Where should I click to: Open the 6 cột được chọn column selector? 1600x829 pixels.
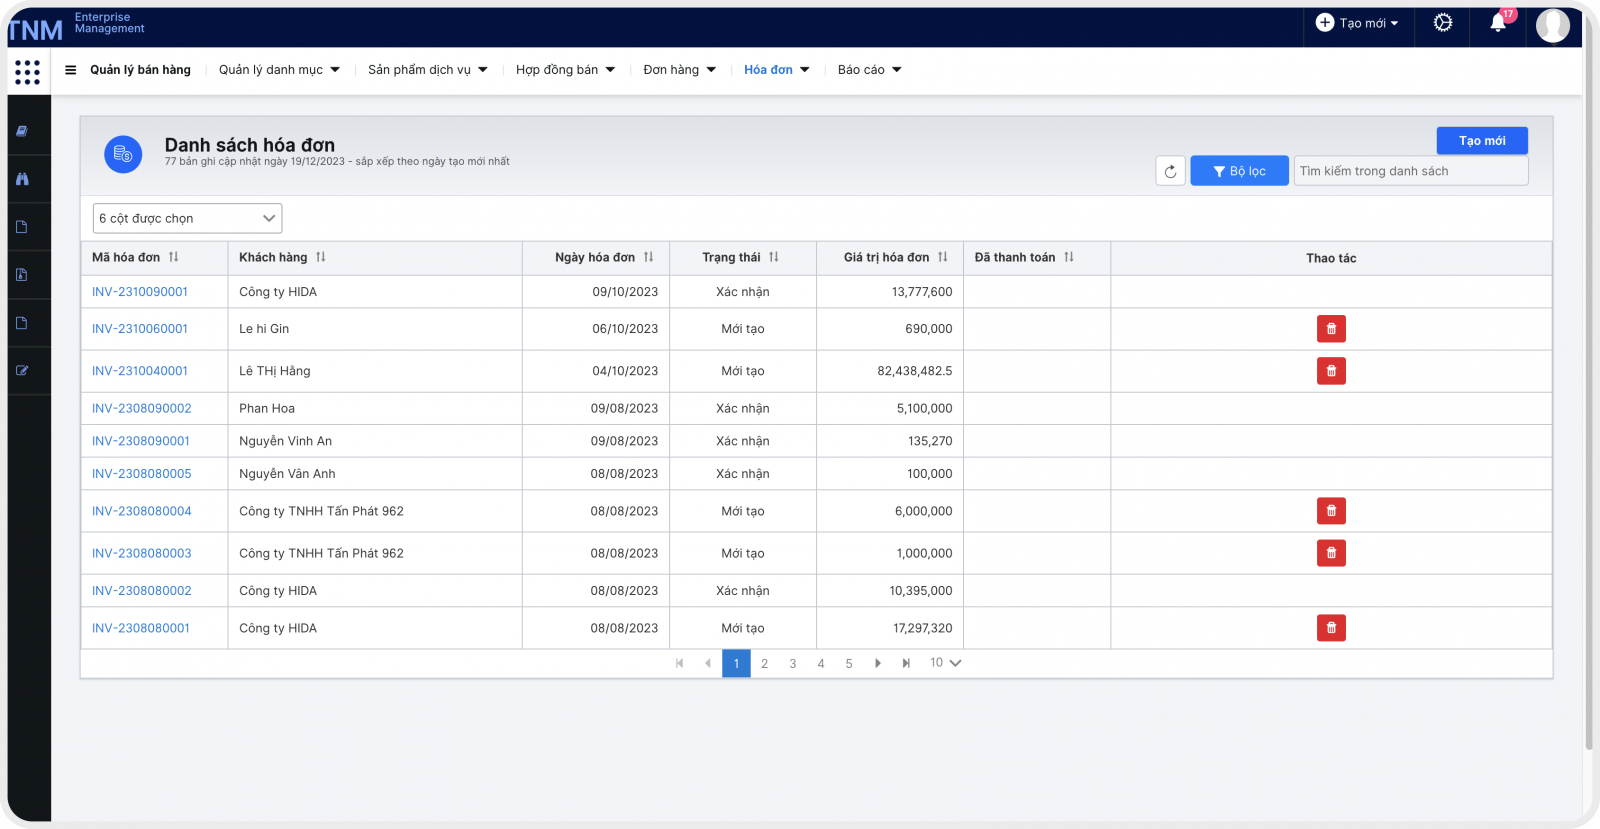pyautogui.click(x=187, y=218)
